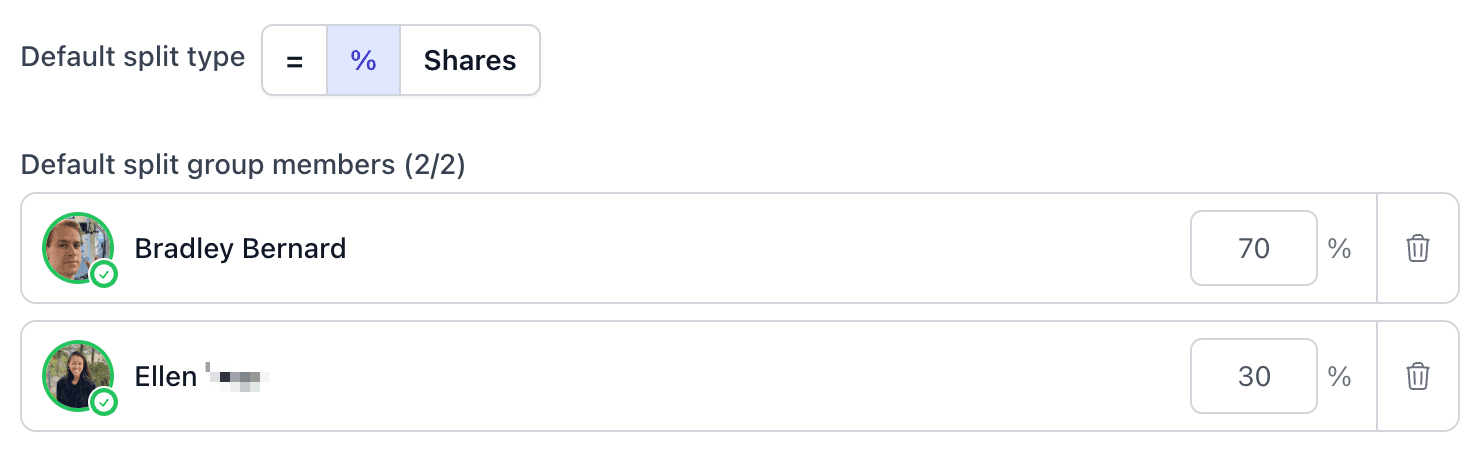Click green check badge on Ellen's avatar

pos(104,402)
